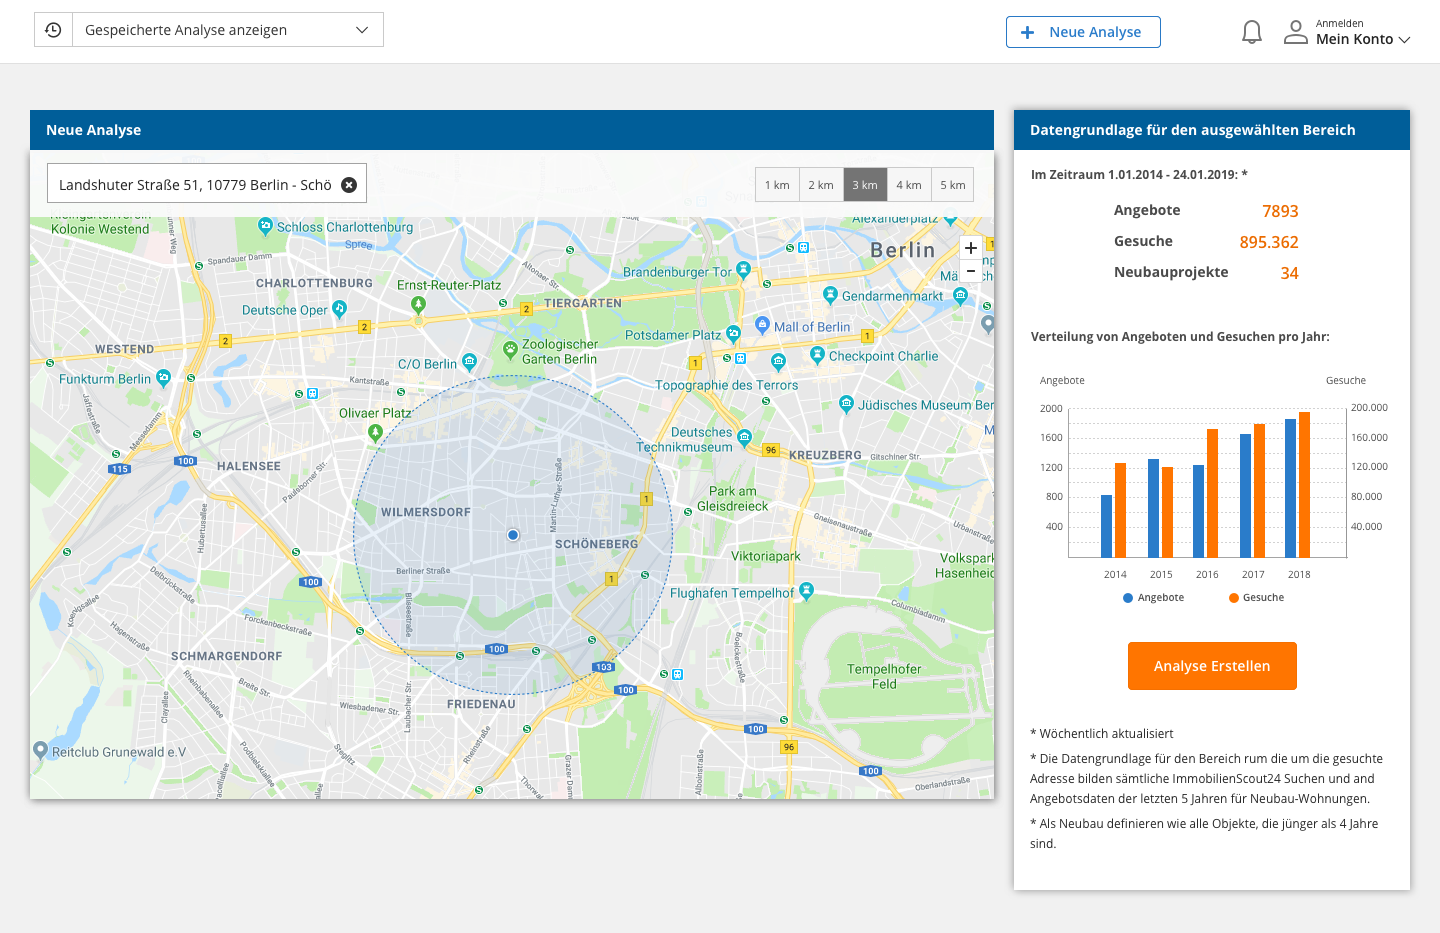This screenshot has width=1440, height=933.
Task: Click the history icon beside the saved analysis dropdown
Action: click(52, 29)
